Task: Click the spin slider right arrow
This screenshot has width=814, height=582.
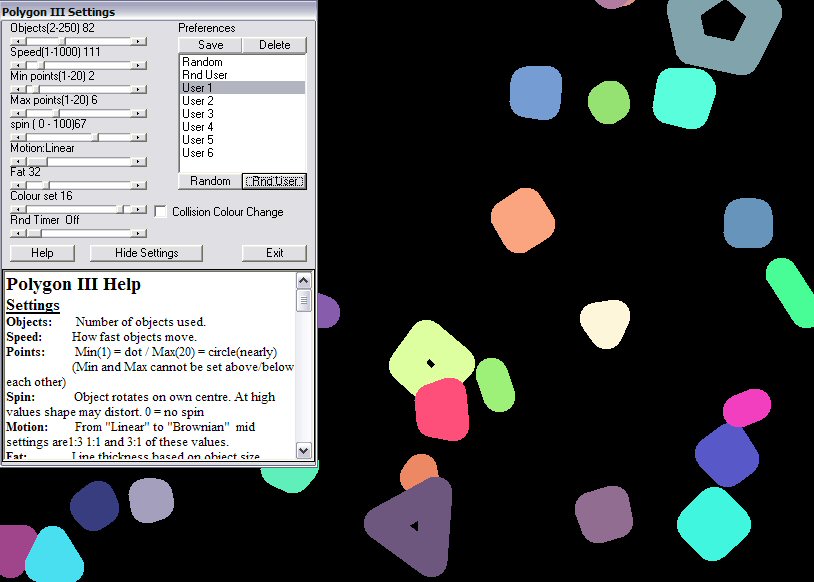Action: click(139, 137)
